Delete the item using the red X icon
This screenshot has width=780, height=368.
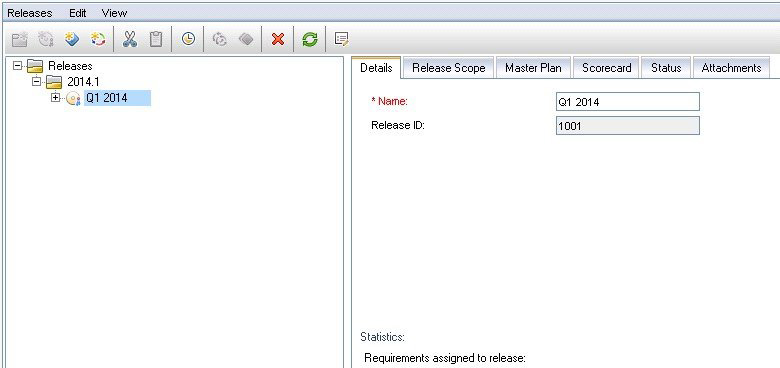tap(278, 39)
